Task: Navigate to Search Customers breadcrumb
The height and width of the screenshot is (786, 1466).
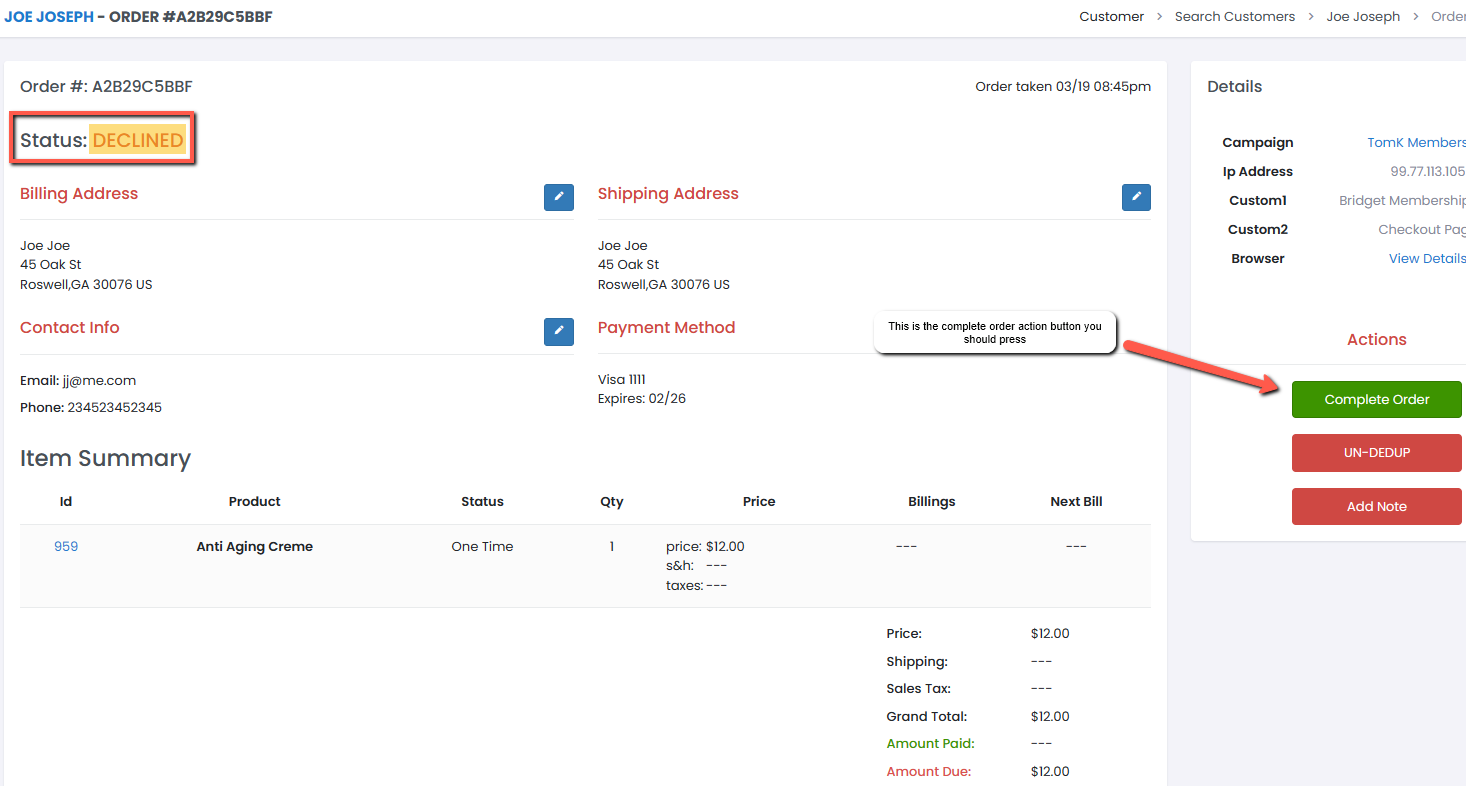Action: (1234, 17)
